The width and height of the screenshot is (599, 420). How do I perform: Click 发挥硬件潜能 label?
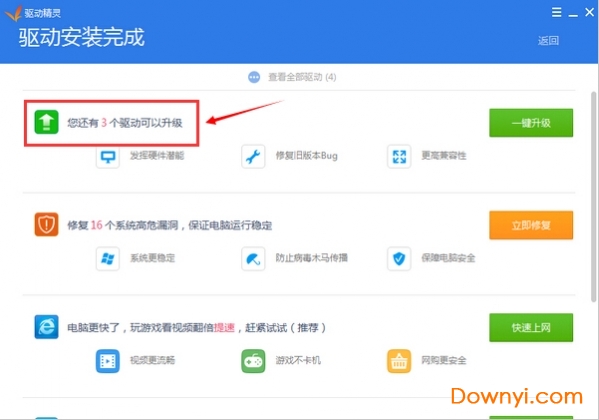(x=157, y=156)
